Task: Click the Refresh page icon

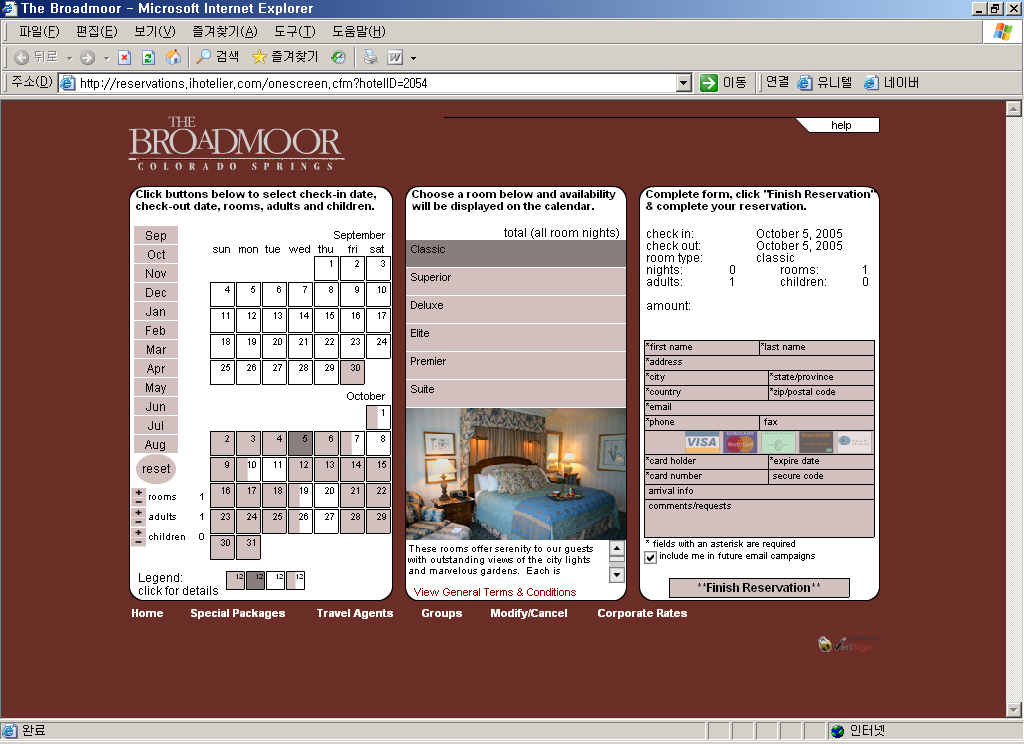Action: [x=148, y=57]
